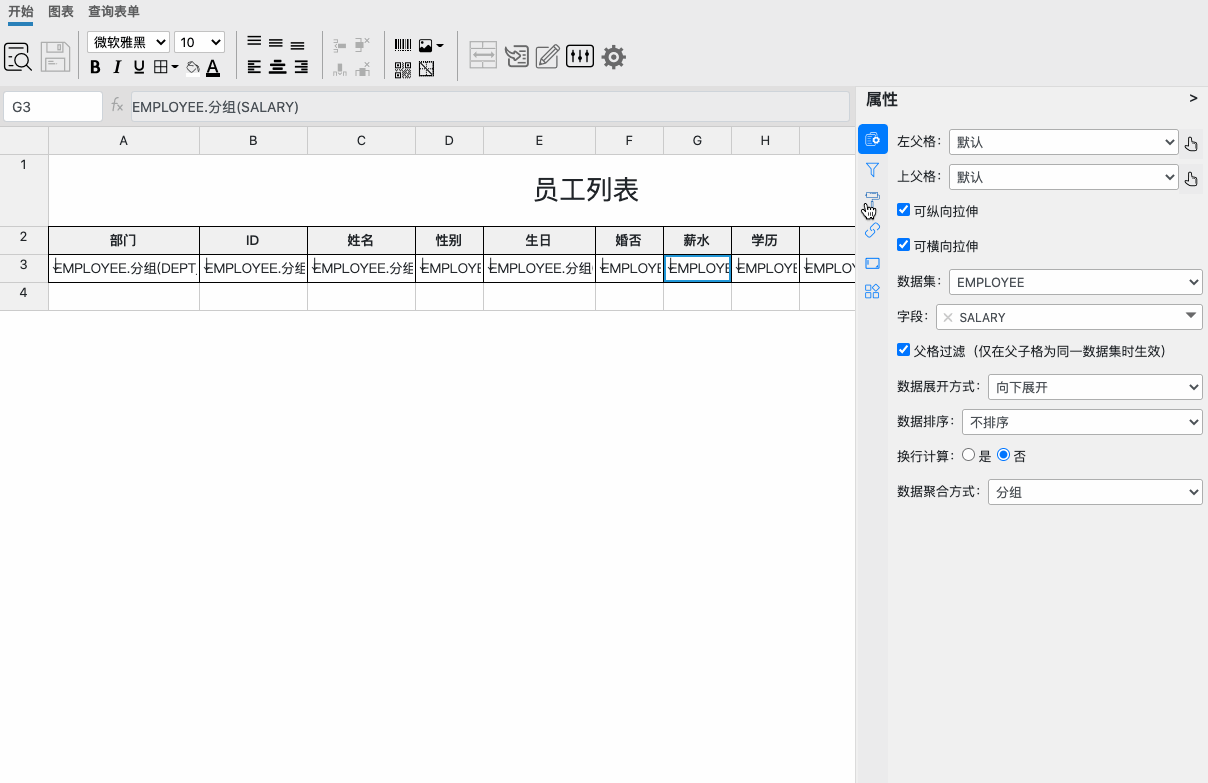Open the hyperlink sidebar tab
1208x783 pixels.
872,231
